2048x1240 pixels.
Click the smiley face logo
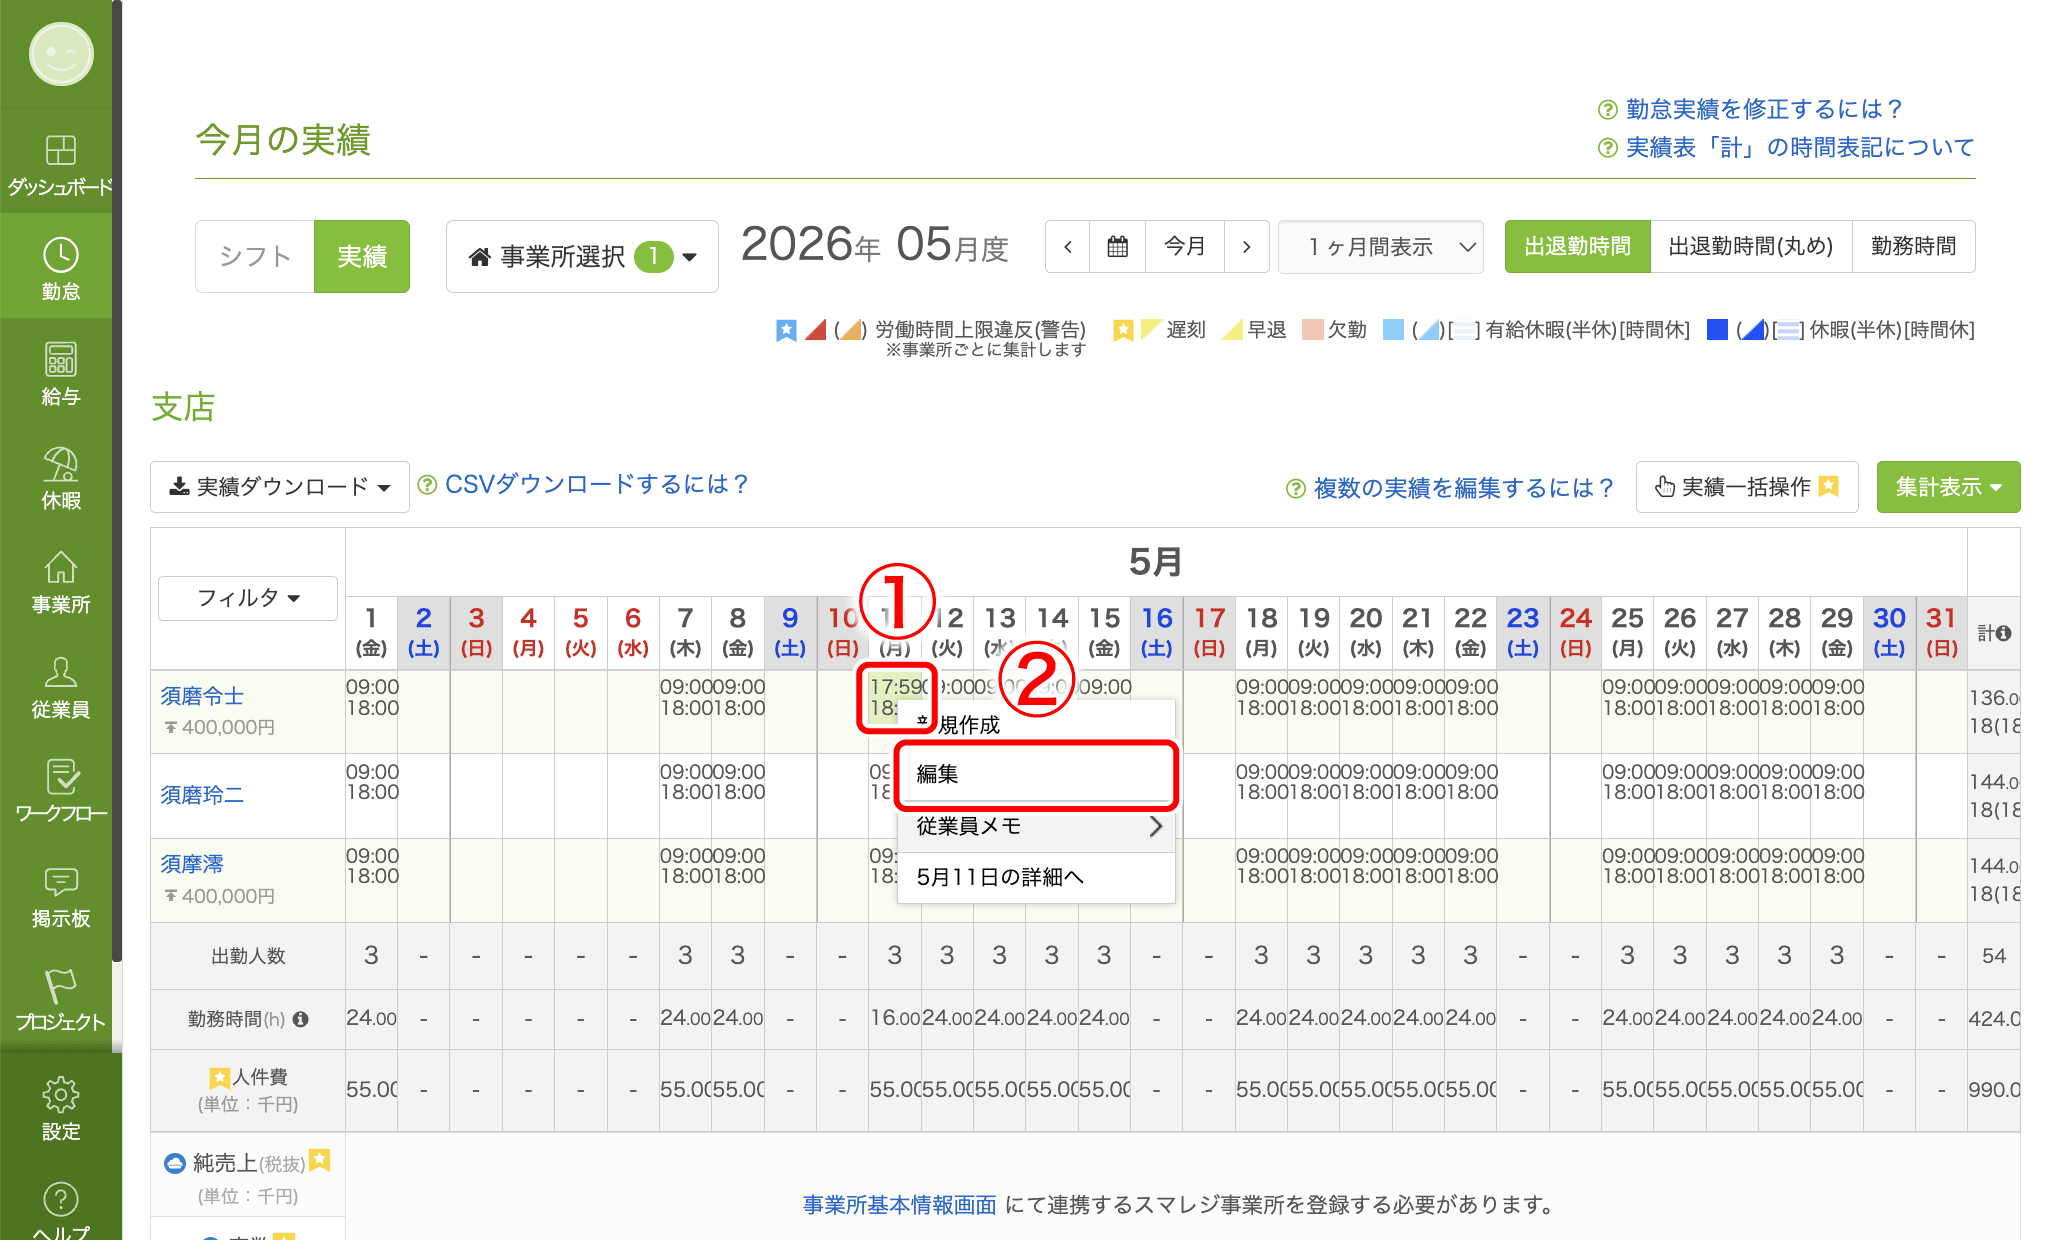pos(61,54)
